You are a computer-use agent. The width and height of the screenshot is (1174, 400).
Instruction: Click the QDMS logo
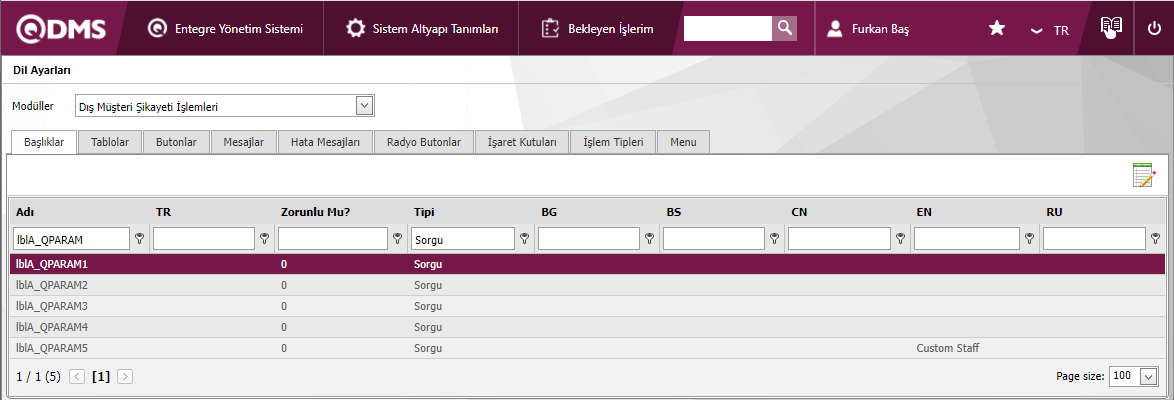click(59, 28)
